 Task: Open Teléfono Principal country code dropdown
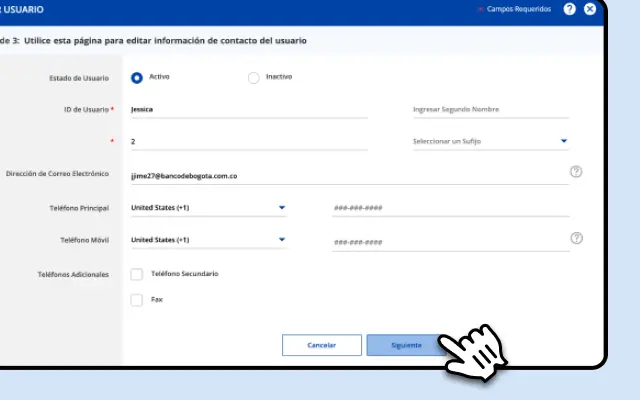(x=209, y=208)
